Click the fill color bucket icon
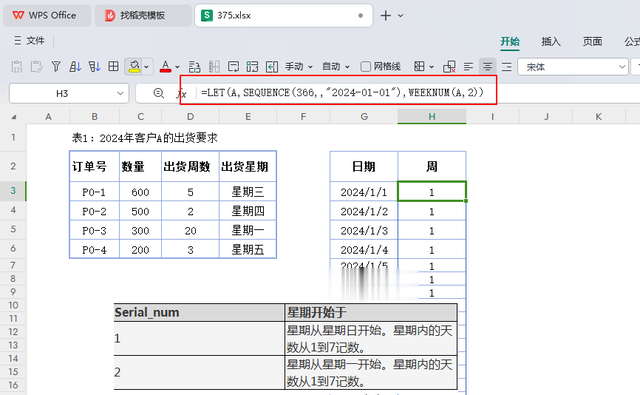The image size is (640, 395). pyautogui.click(x=134, y=67)
